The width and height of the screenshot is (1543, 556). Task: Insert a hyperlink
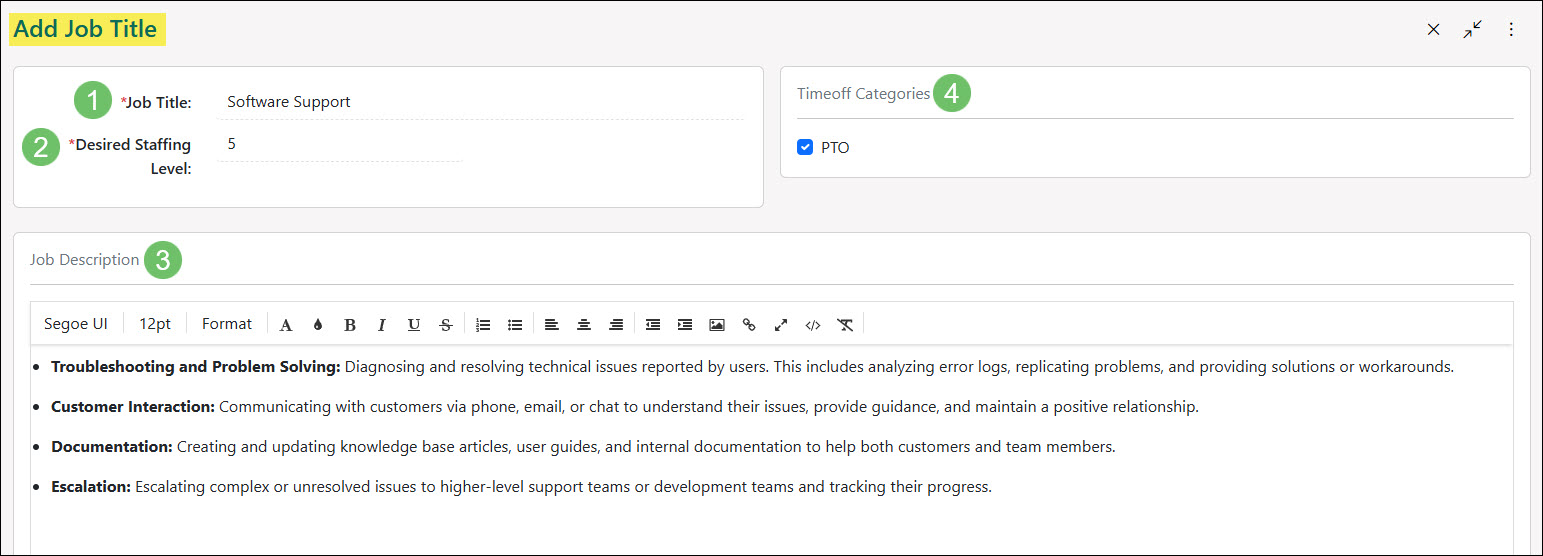[x=749, y=325]
